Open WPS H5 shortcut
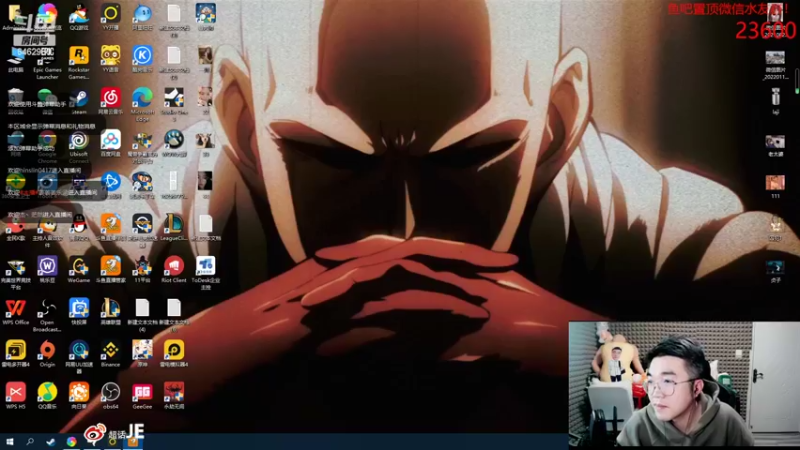Viewport: 800px width, 450px height. [x=15, y=395]
